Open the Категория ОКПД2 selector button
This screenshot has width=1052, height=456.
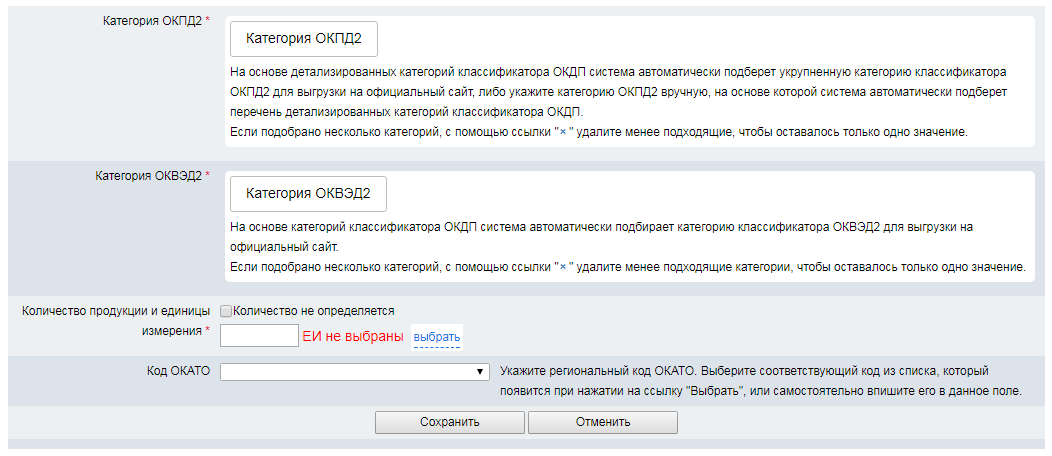303,41
